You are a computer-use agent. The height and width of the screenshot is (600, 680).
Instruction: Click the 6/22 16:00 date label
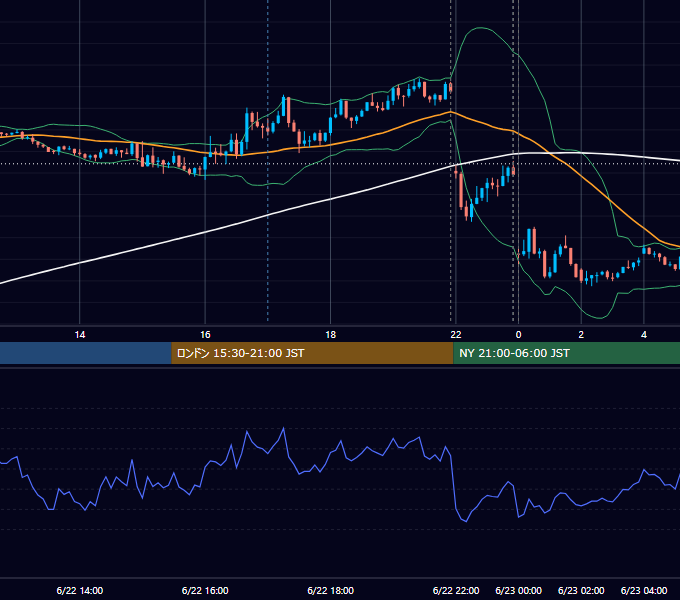click(x=205, y=590)
